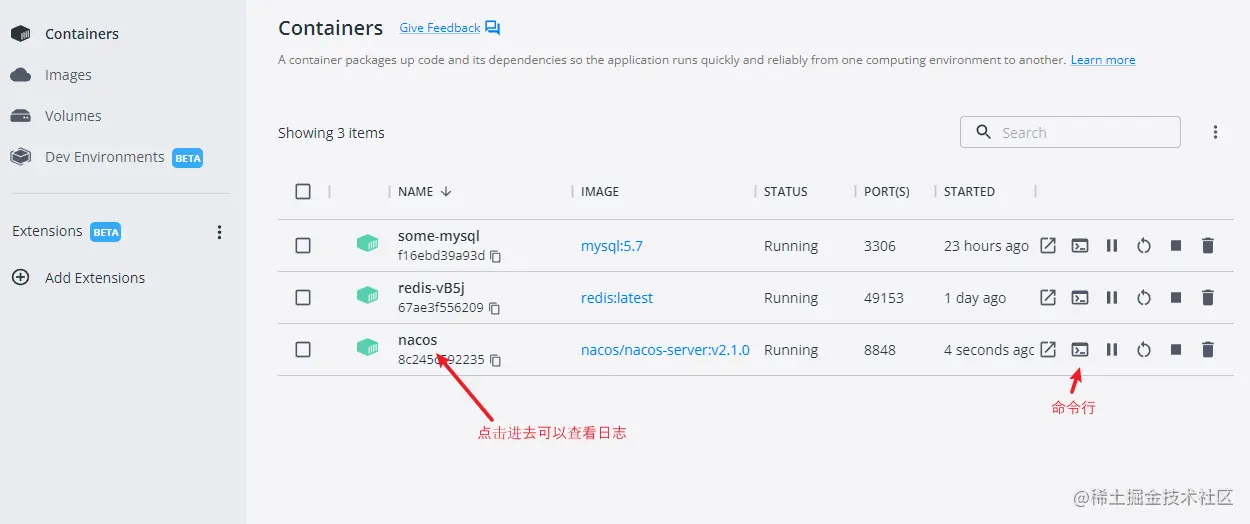This screenshot has width=1250, height=524.
Task: Focus the container Search field
Action: pyautogui.click(x=1070, y=132)
